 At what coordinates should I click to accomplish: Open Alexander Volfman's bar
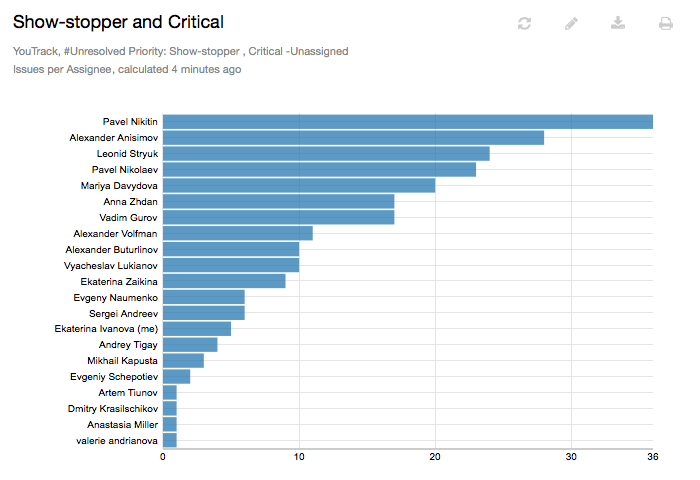pos(238,233)
